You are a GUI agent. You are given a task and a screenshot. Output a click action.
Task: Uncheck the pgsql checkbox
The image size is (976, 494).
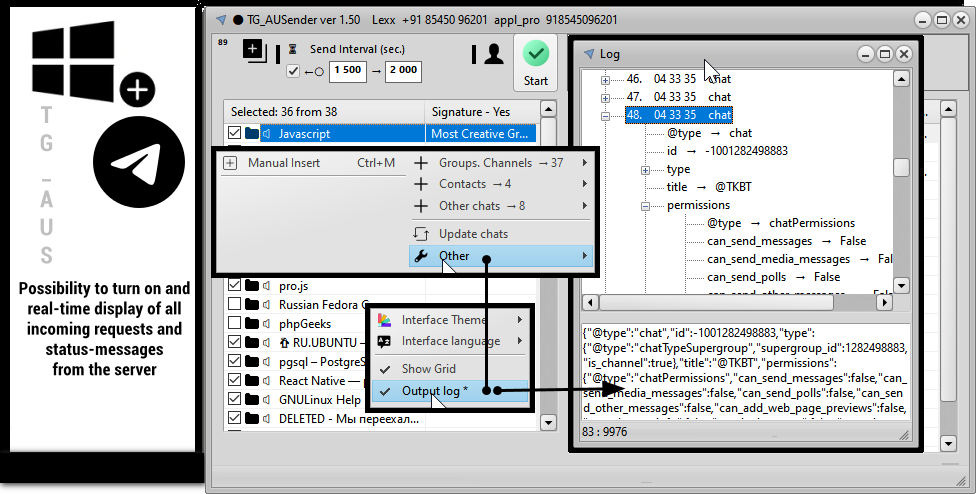coord(234,361)
